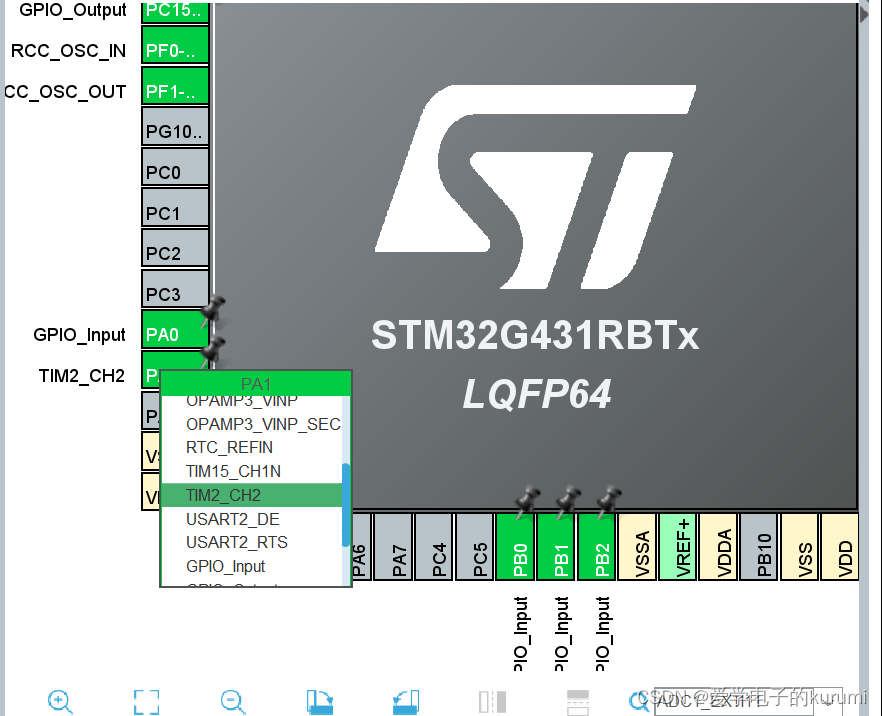Select the highlighted TIM2_CH2 menu entry
Viewport: 882px width, 716px height.
coord(251,495)
